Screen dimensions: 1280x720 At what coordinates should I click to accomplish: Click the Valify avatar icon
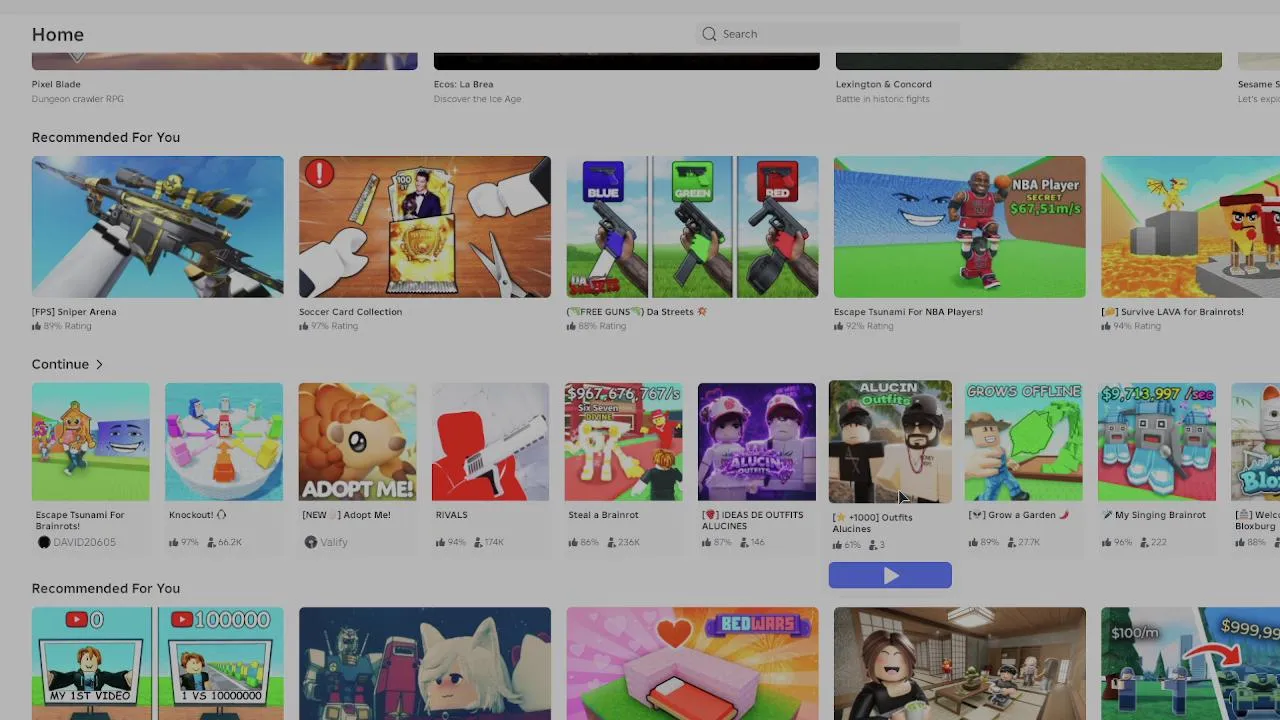click(x=311, y=542)
